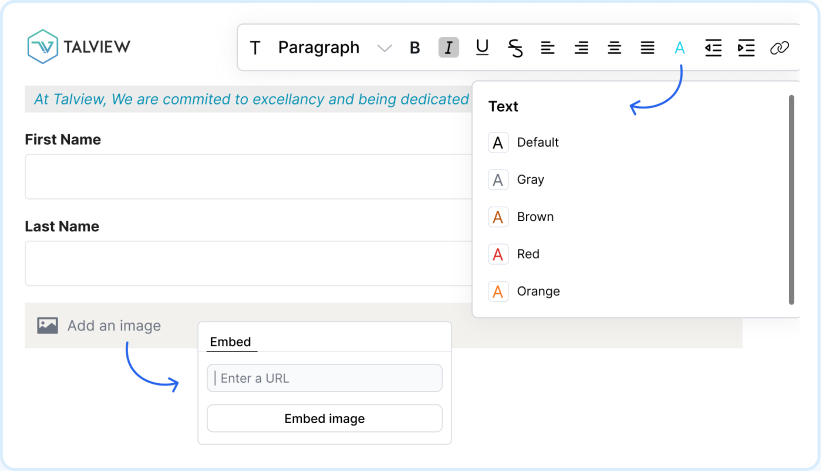
Task: Align text to the right
Action: 581,48
